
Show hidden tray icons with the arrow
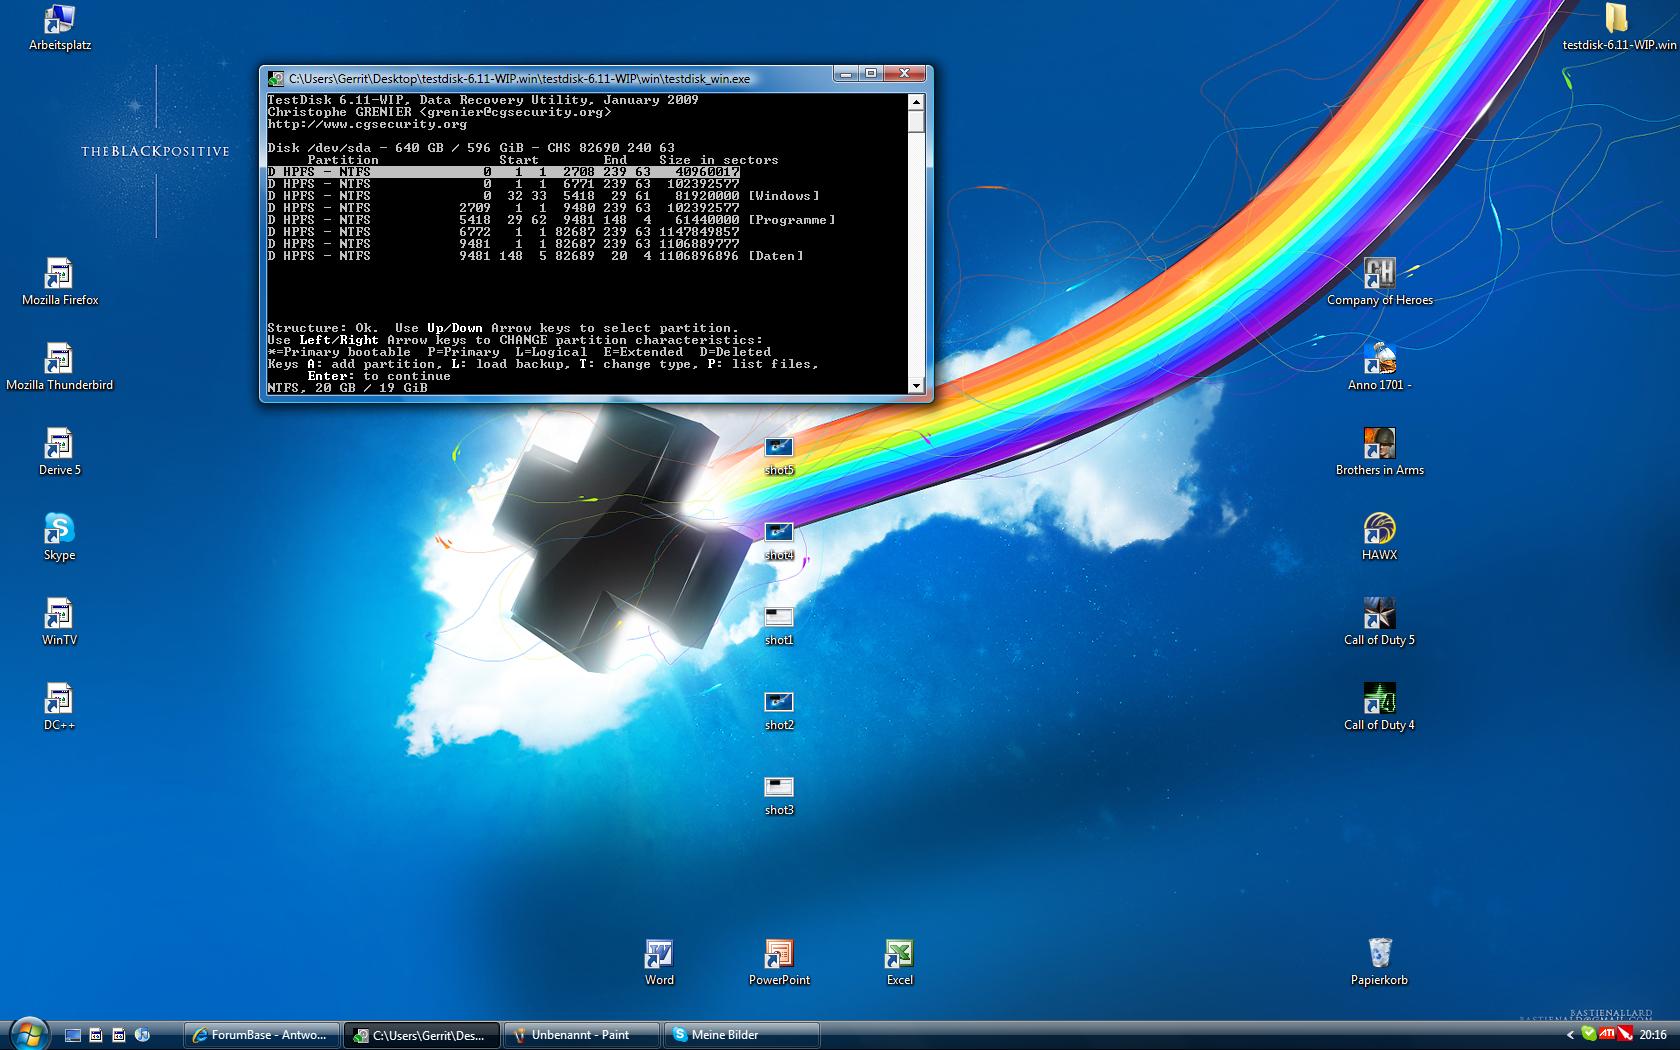click(x=1570, y=1035)
